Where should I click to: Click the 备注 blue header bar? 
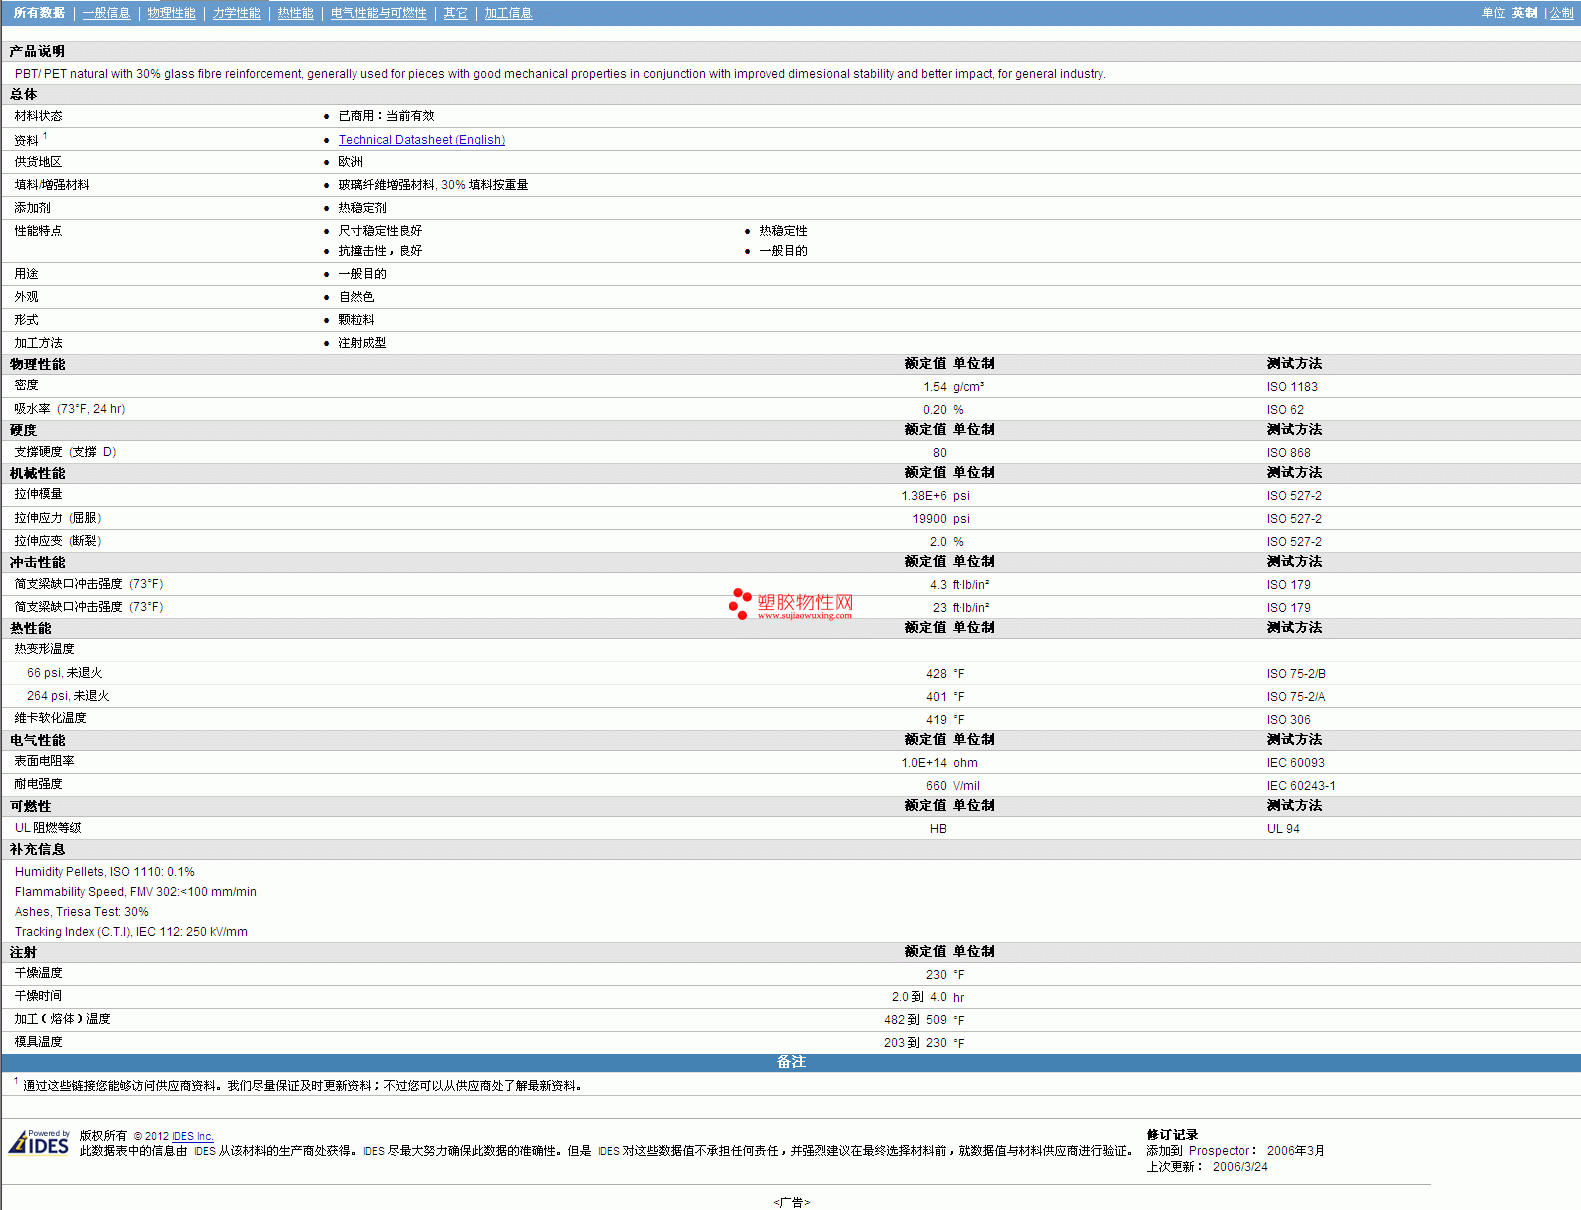[x=790, y=1062]
